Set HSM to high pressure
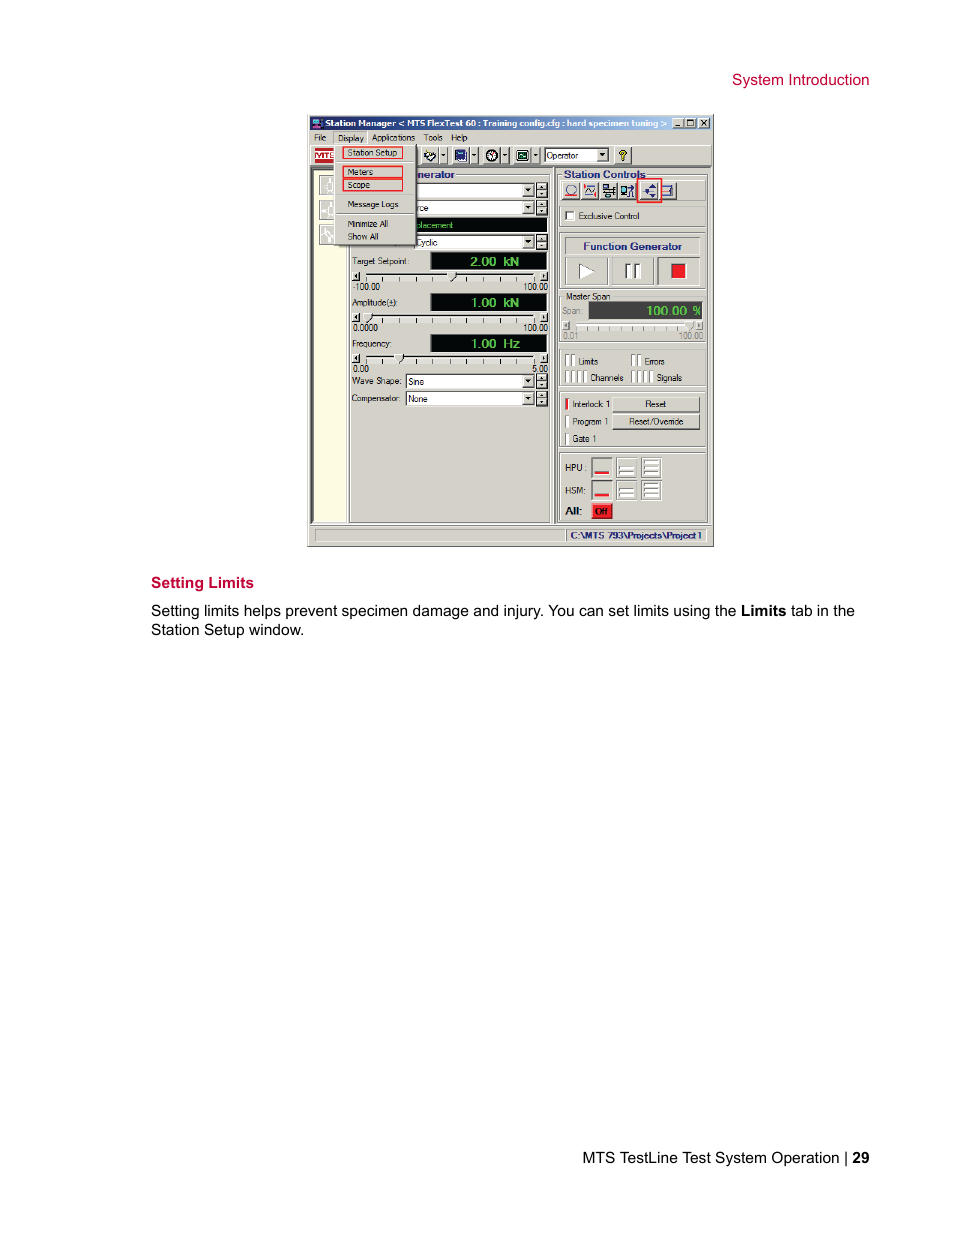 (651, 490)
